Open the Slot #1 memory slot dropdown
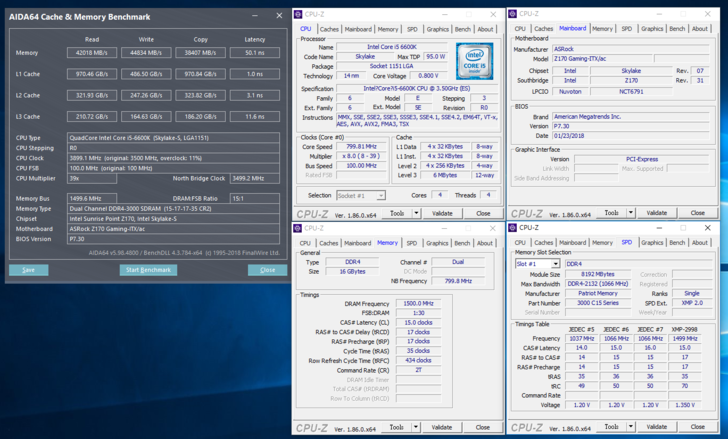This screenshot has width=728, height=439. [x=536, y=264]
